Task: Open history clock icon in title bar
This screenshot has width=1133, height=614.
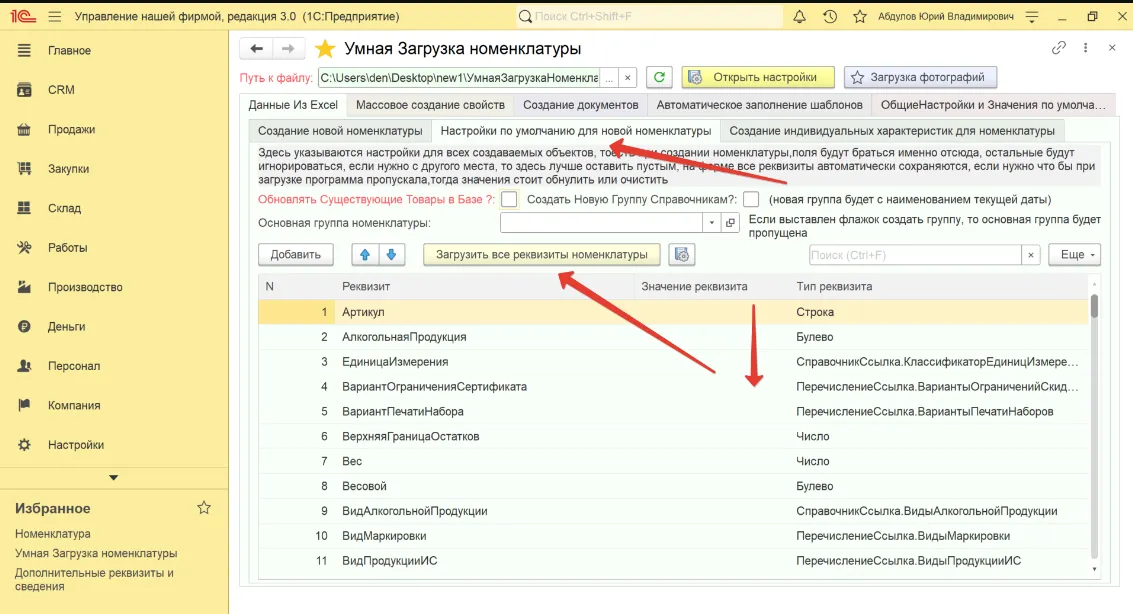Action: coord(829,17)
